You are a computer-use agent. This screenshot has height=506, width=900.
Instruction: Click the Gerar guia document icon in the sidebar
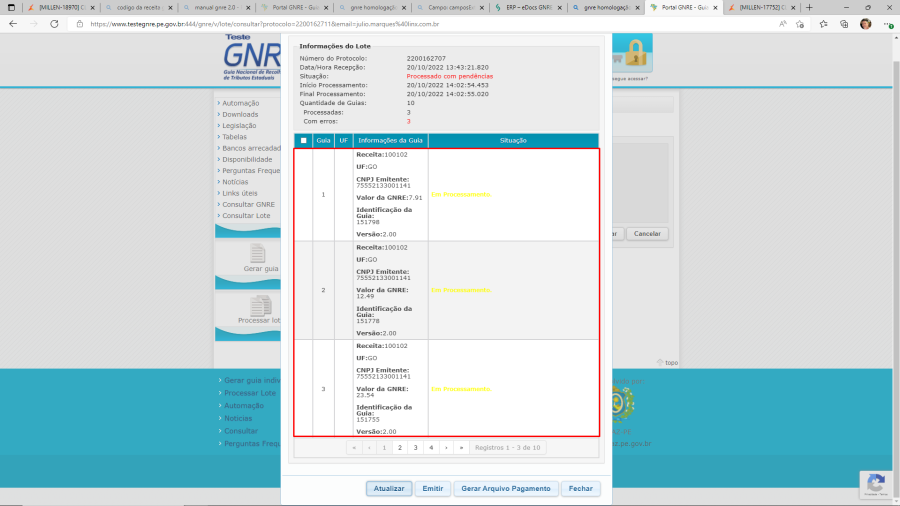click(x=257, y=253)
